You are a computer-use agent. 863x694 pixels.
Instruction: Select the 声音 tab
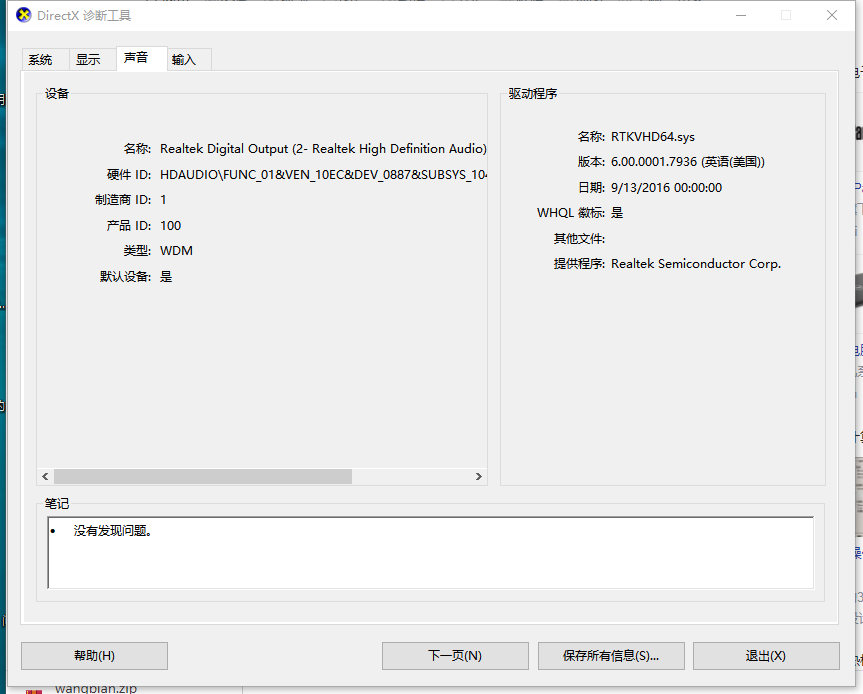[x=136, y=58]
